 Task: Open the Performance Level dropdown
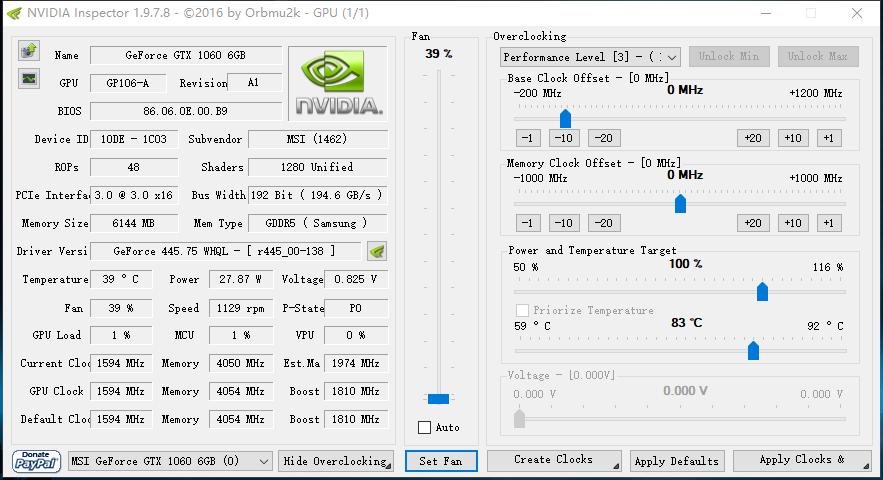(590, 57)
